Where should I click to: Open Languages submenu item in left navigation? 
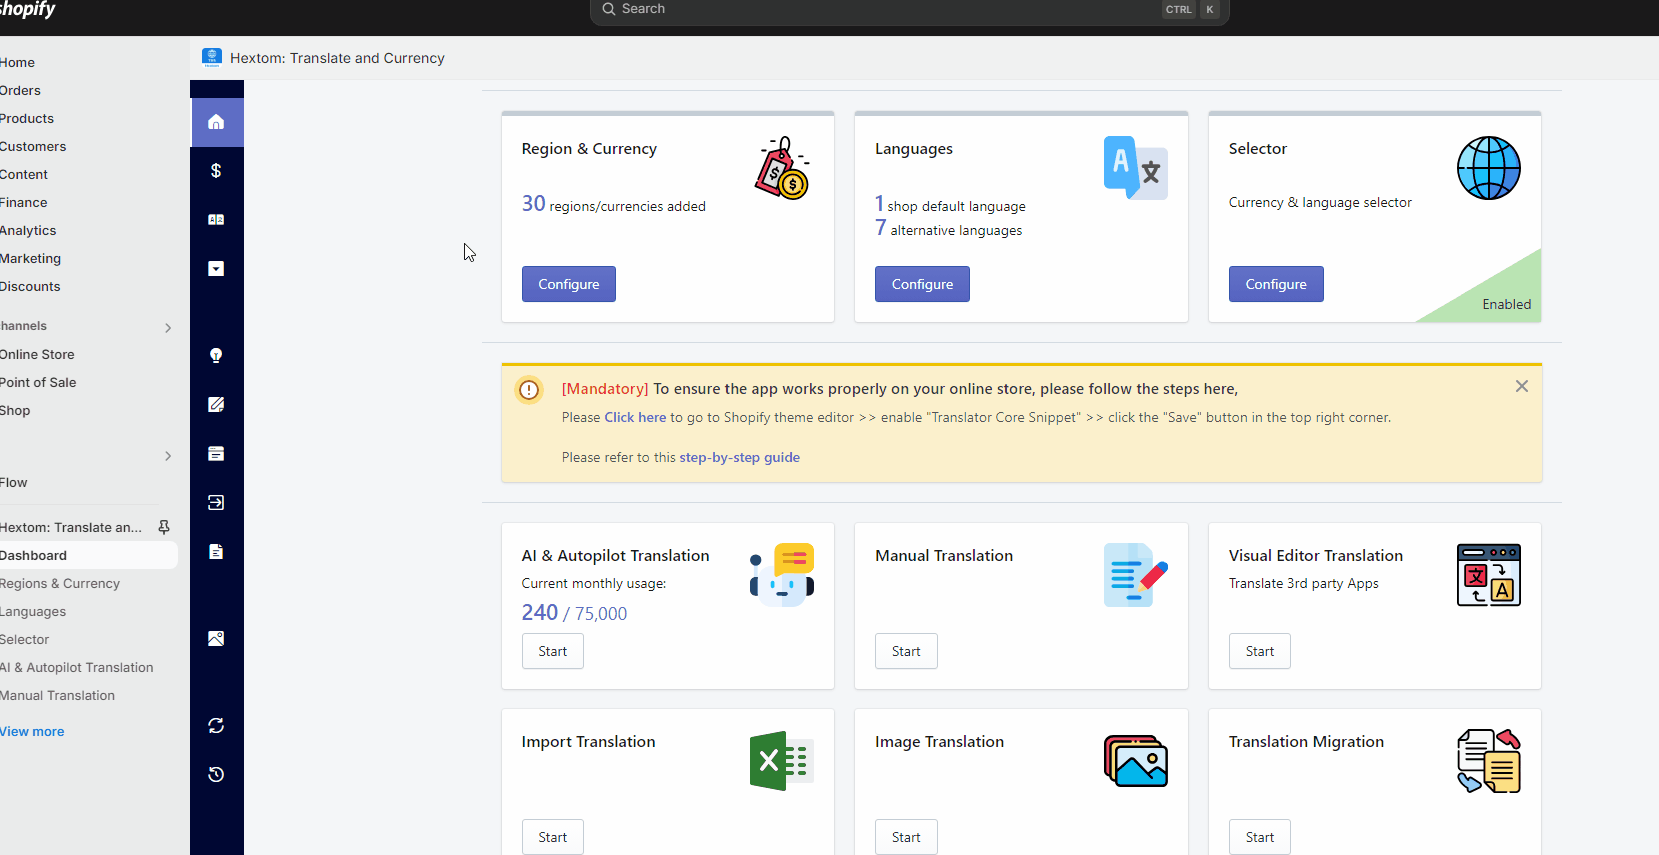33,611
